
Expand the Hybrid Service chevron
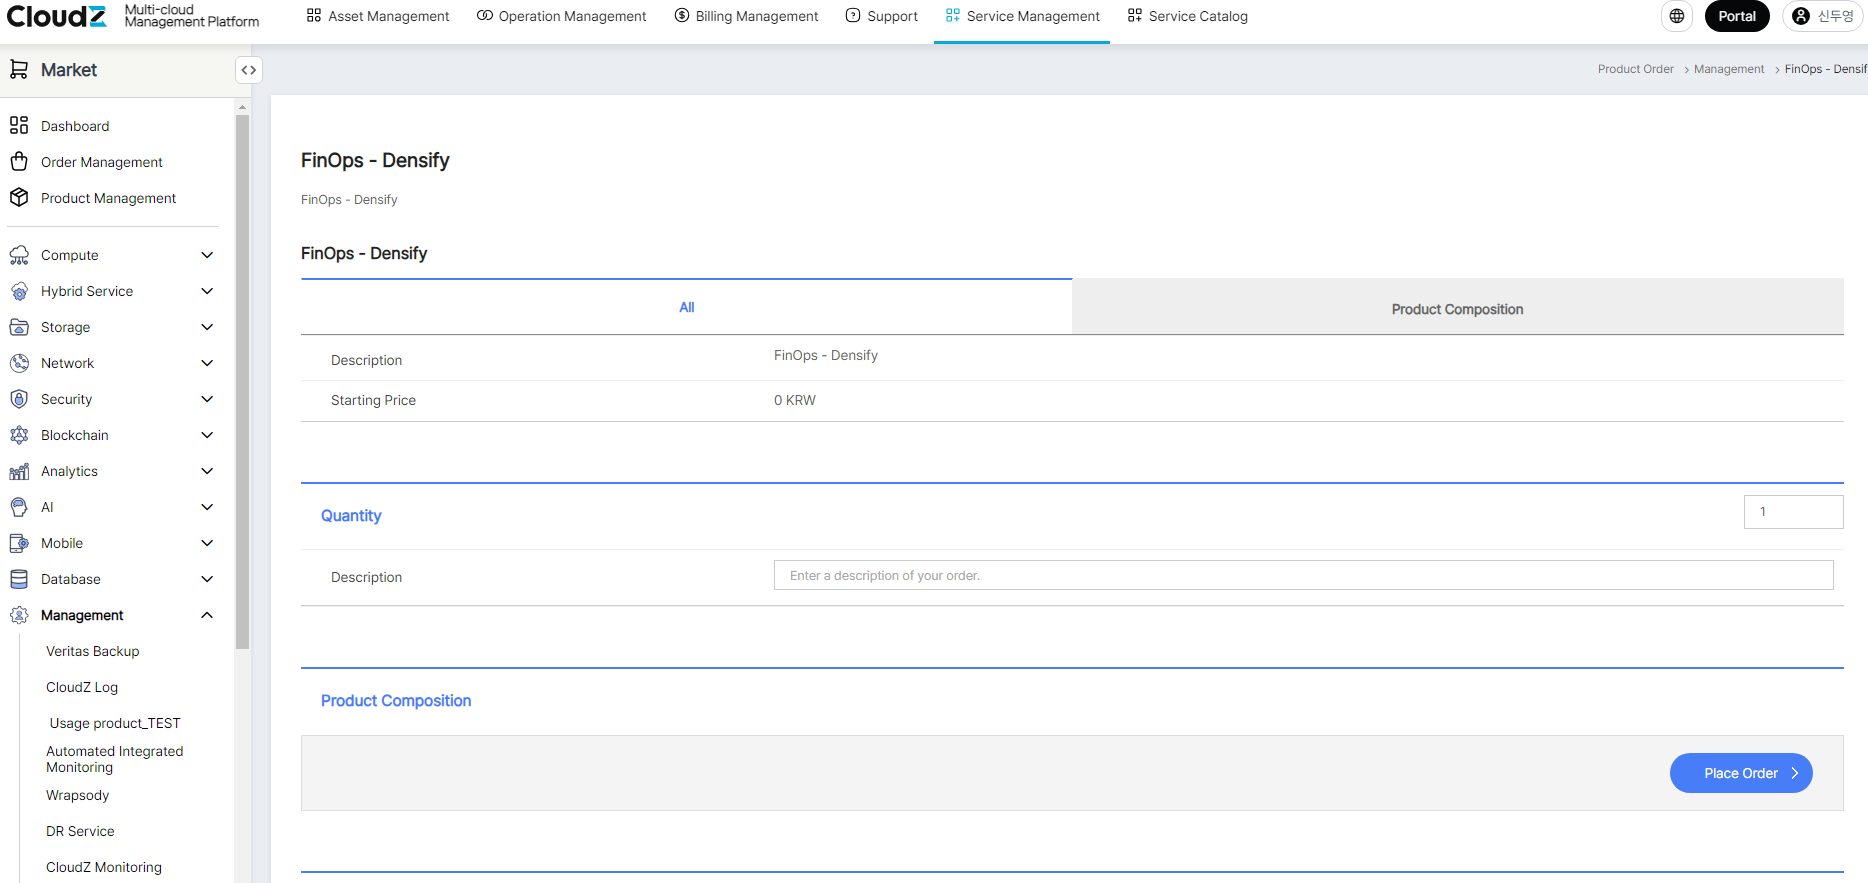pyautogui.click(x=207, y=291)
